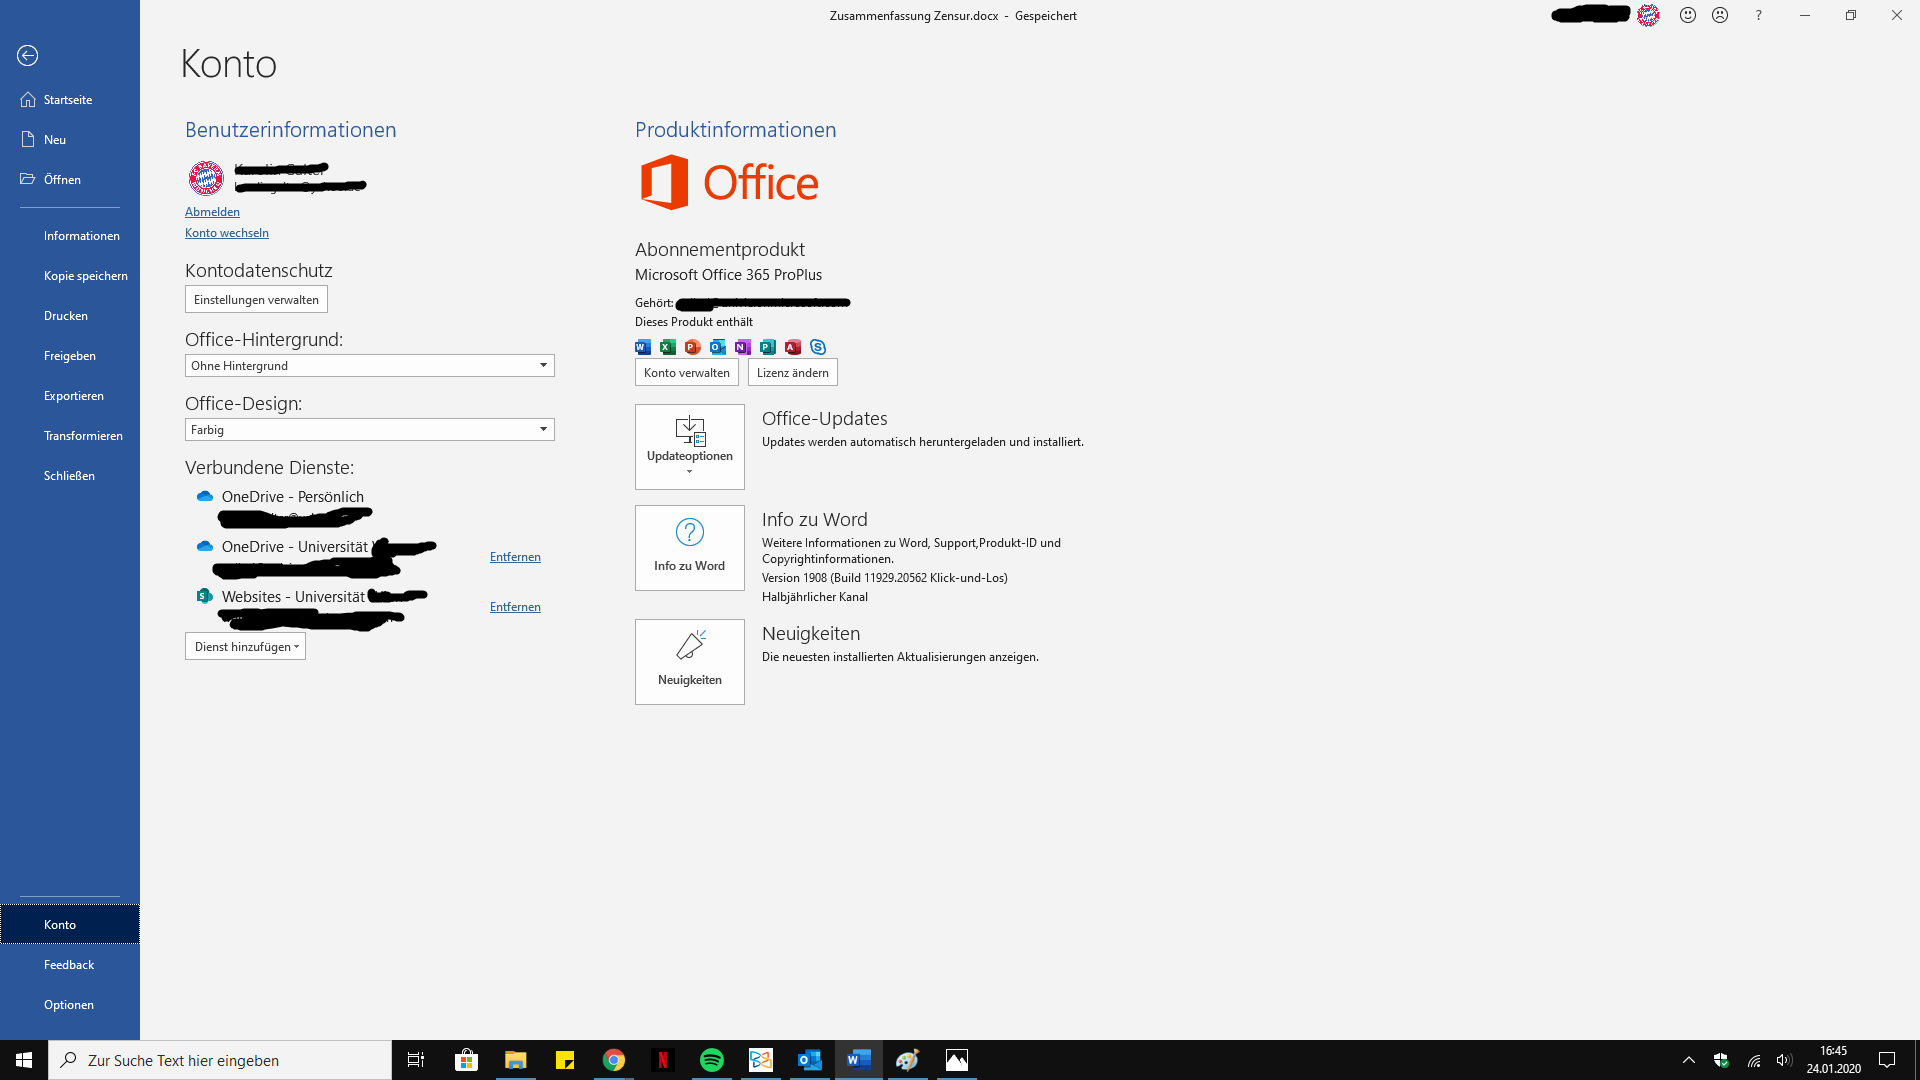Open the Updateoptionen dropdown button
The image size is (1920, 1080).
[690, 447]
